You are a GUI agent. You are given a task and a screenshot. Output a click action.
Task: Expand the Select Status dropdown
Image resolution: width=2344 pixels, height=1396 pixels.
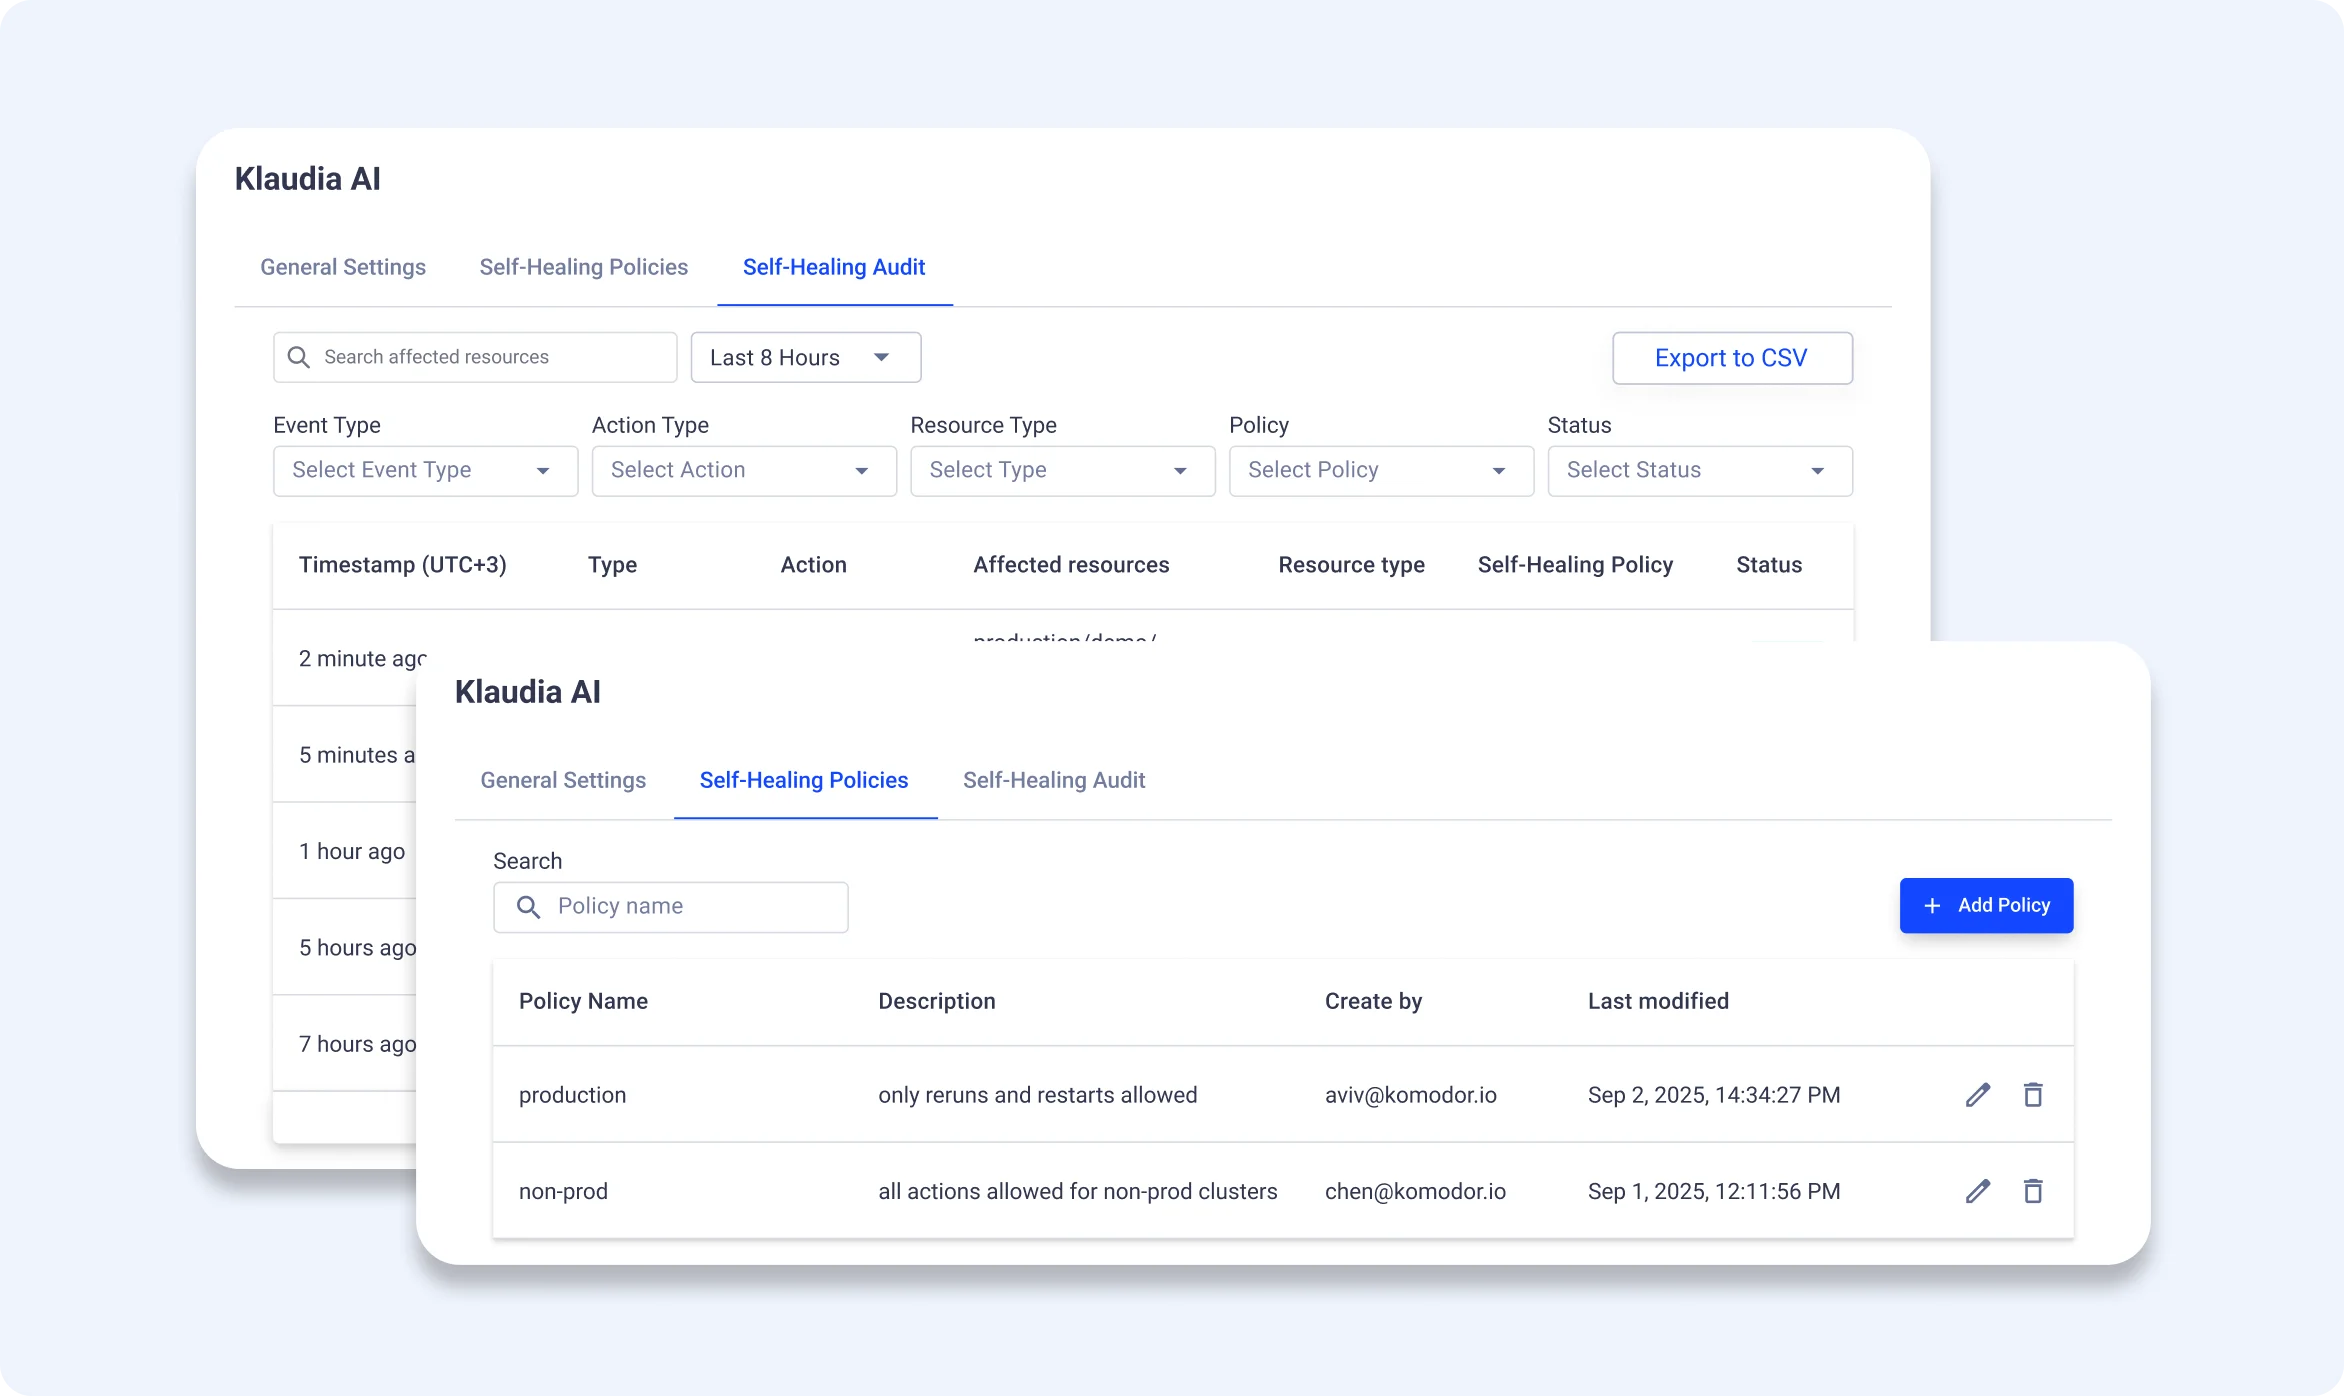pos(1699,471)
